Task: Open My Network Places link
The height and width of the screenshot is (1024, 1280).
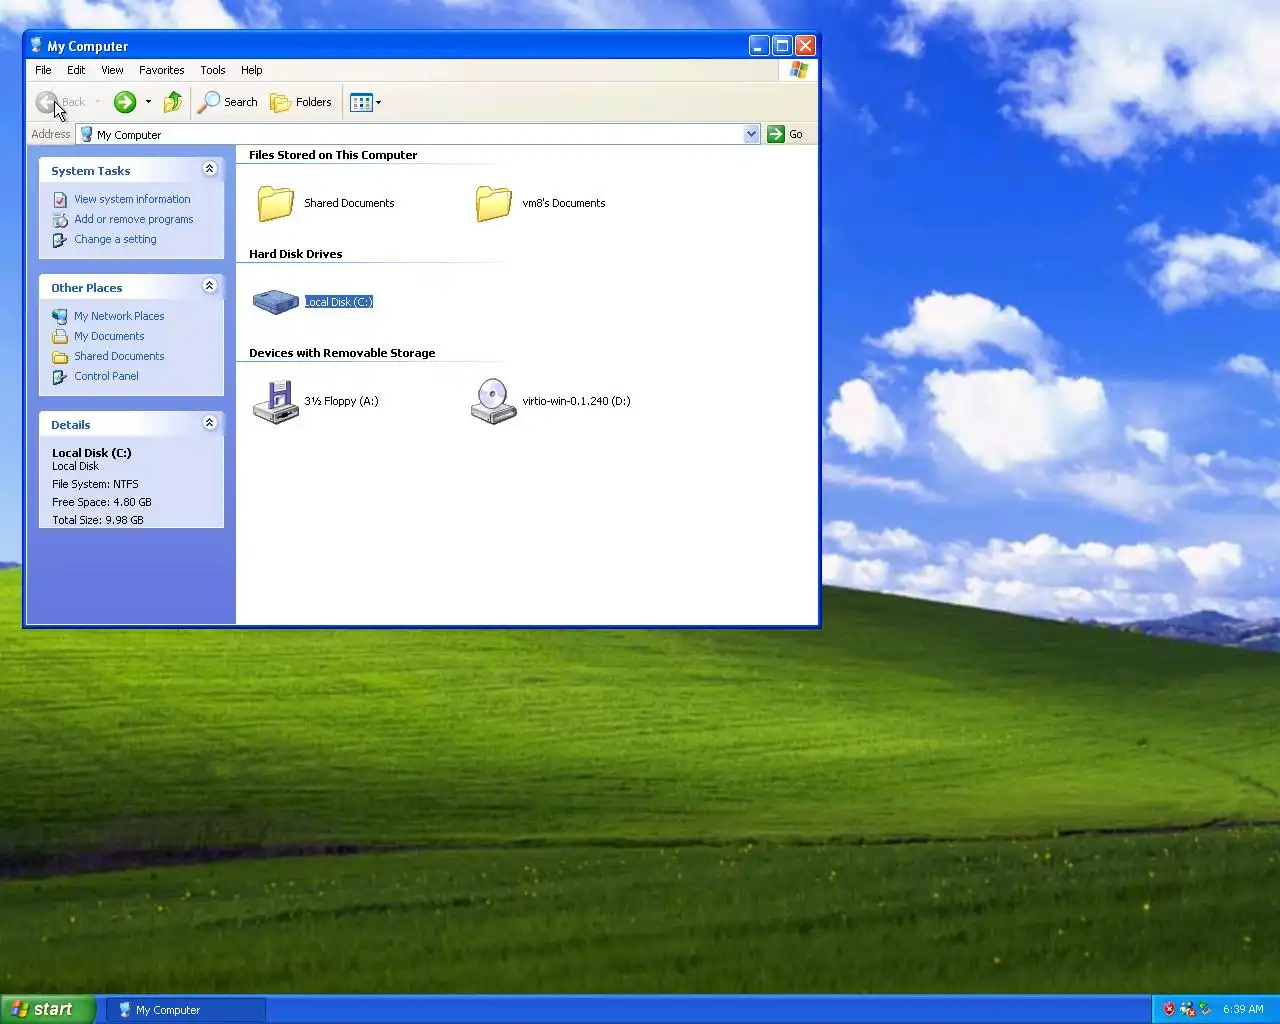Action: point(119,316)
